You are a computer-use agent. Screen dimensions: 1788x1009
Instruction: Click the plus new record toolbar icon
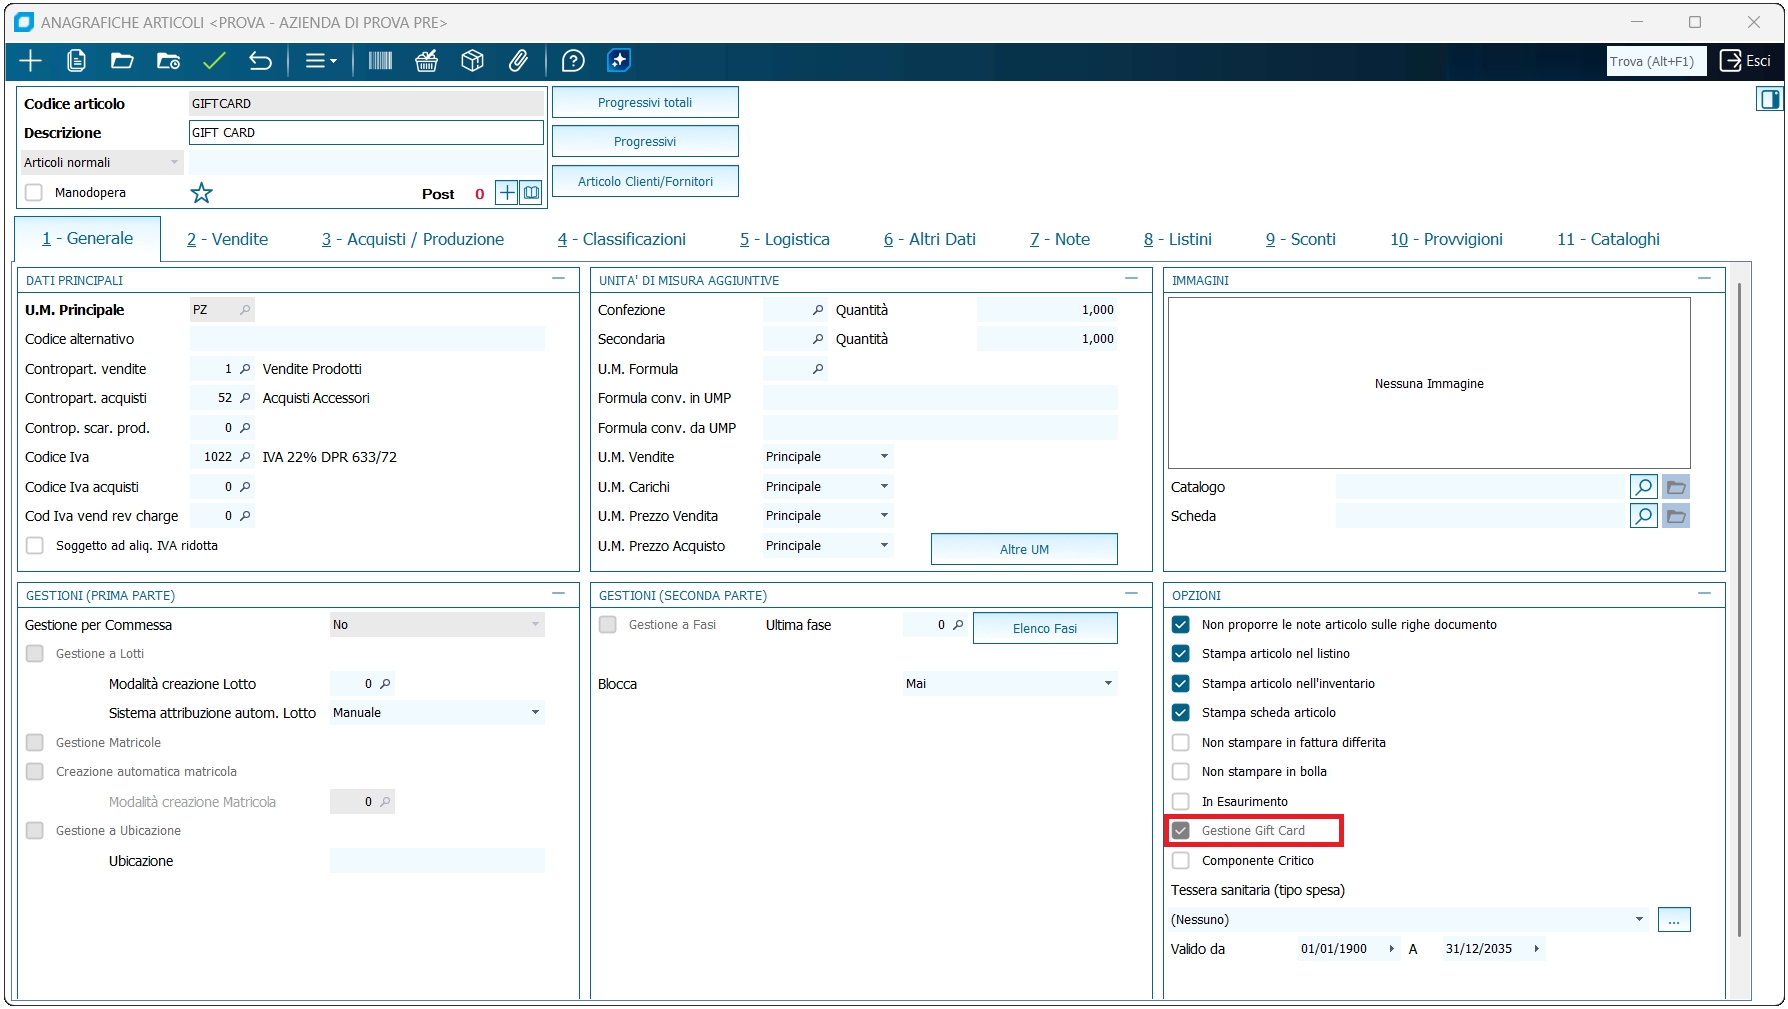(30, 61)
